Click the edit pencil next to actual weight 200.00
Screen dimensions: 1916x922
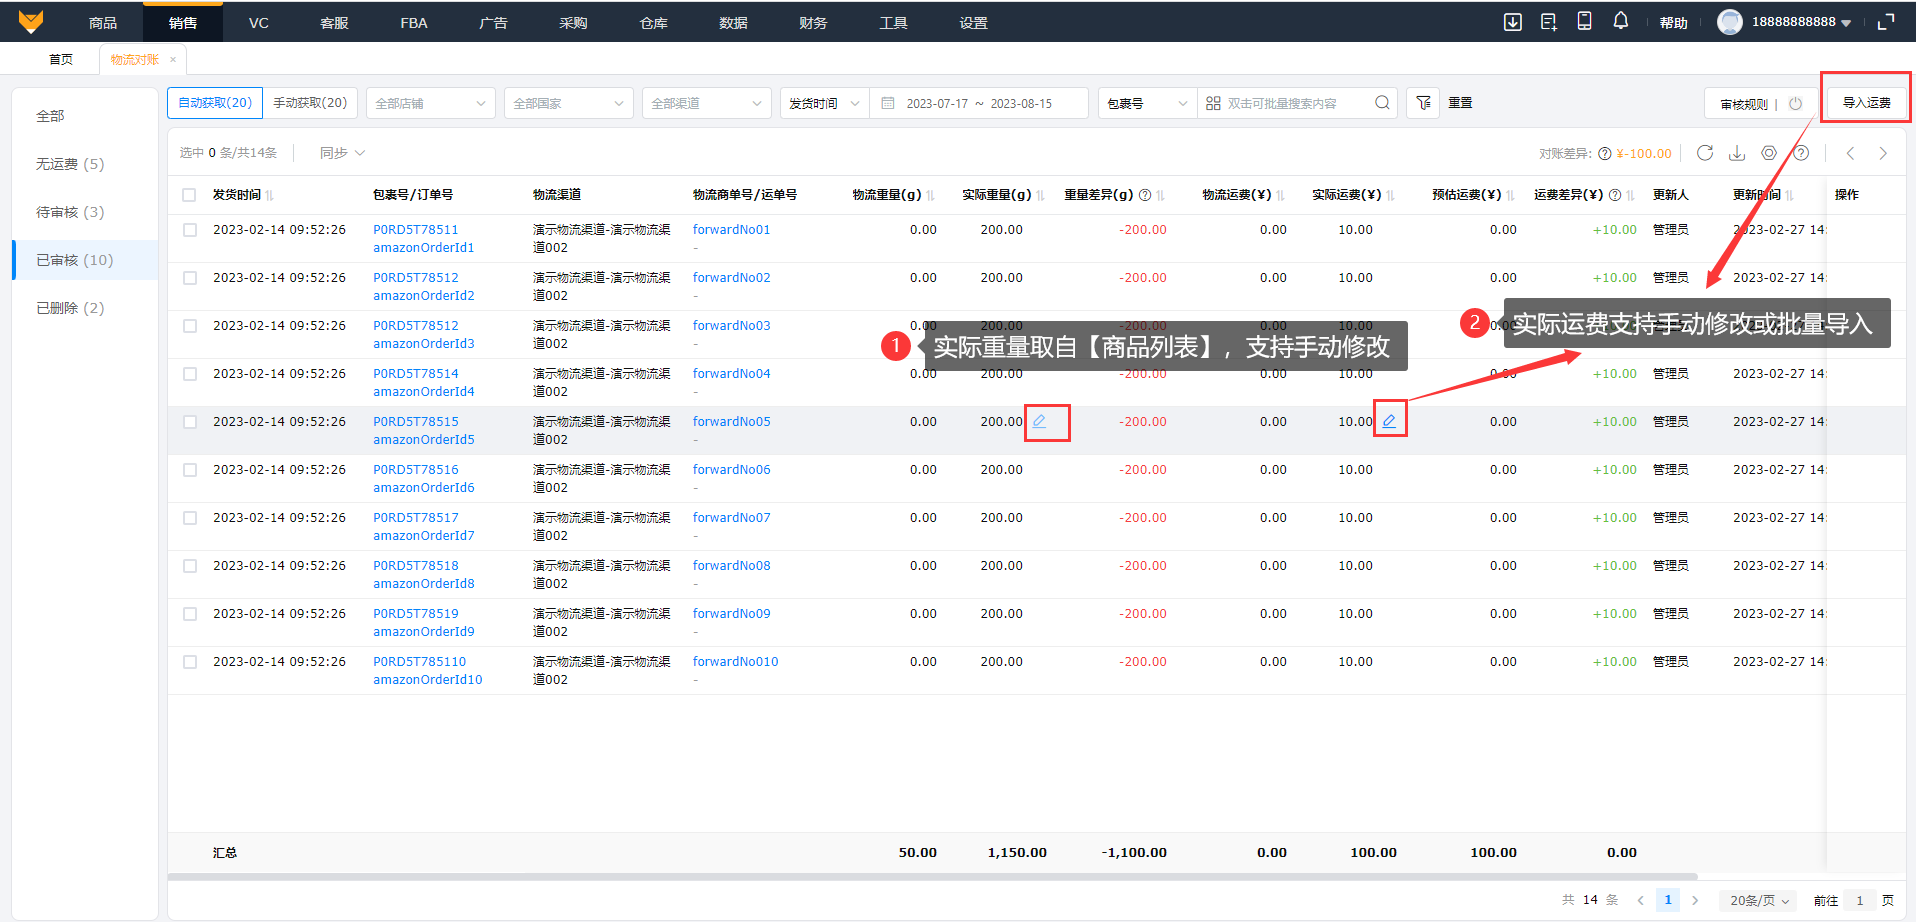(x=1040, y=422)
